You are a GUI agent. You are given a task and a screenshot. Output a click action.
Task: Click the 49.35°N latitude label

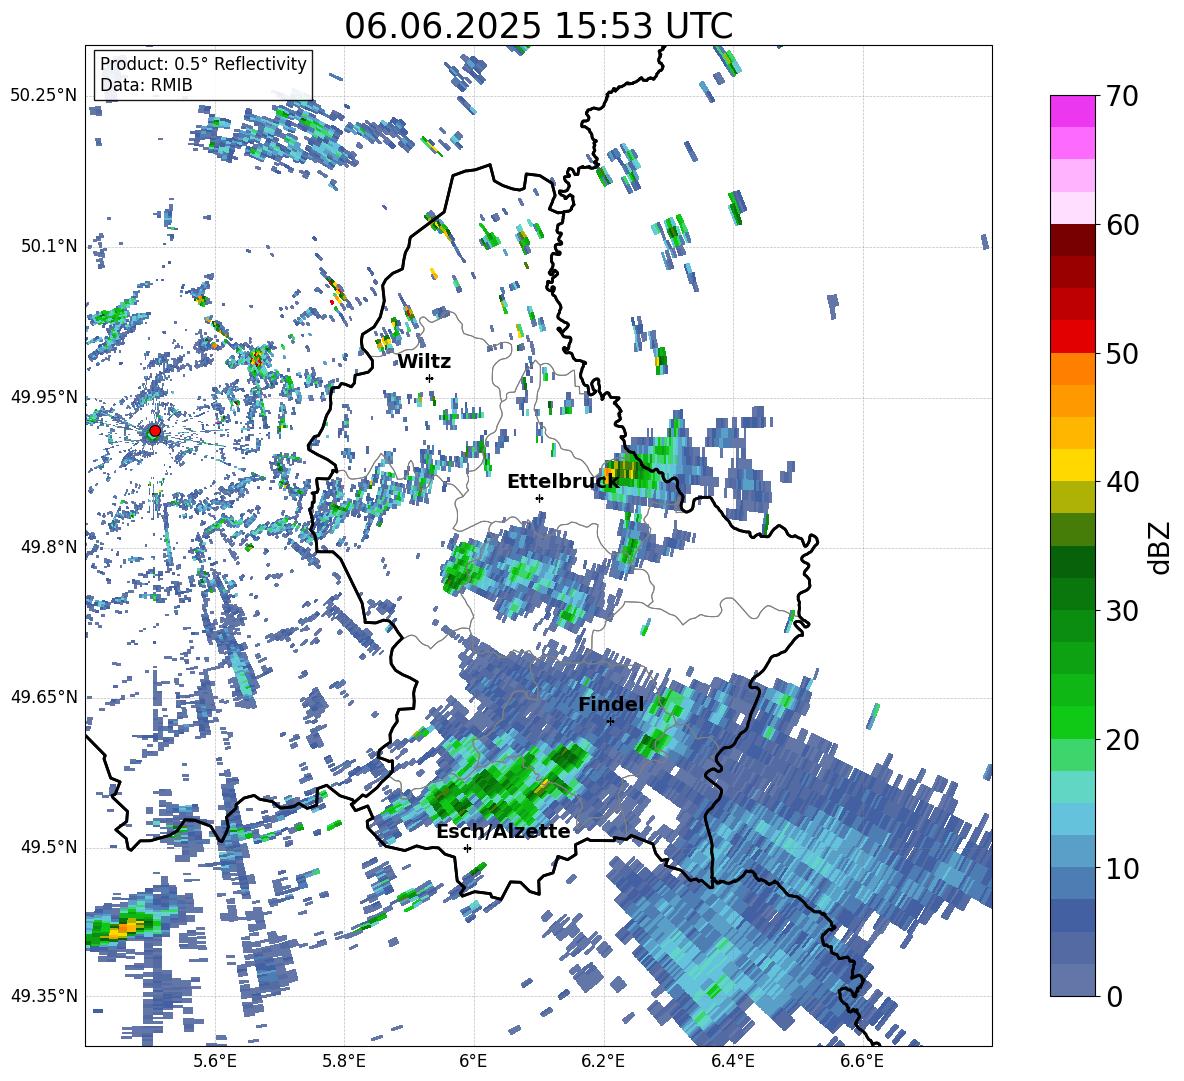click(x=44, y=996)
